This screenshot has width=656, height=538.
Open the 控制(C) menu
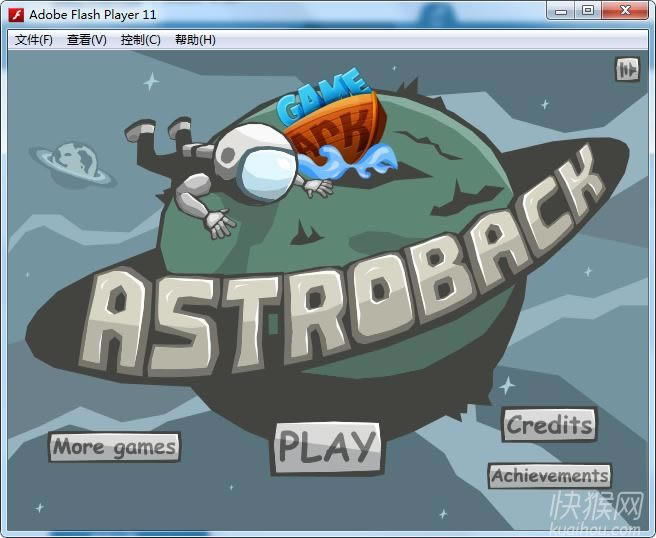tap(140, 40)
